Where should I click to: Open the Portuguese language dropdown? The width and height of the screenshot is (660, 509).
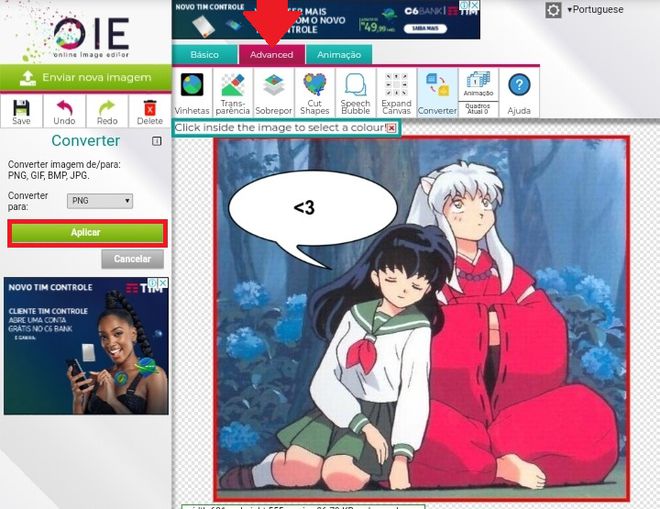point(595,10)
